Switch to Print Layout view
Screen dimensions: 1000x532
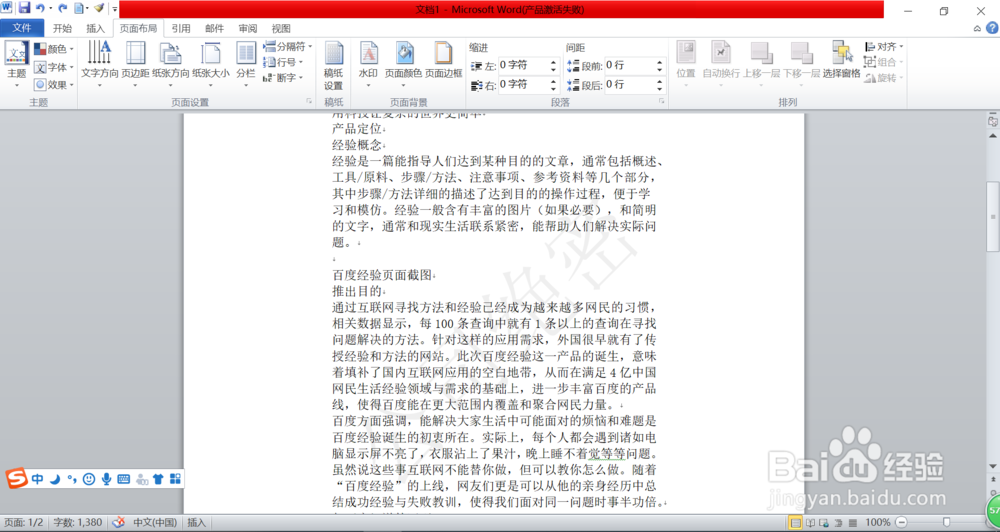pos(795,523)
